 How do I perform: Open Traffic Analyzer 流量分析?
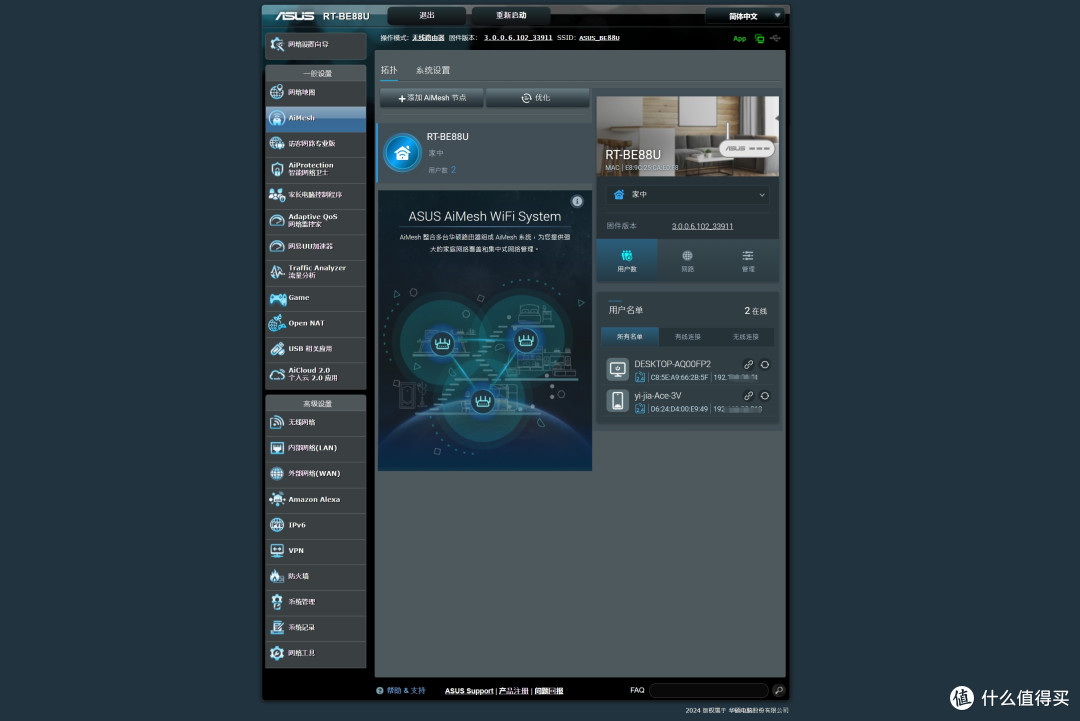pyautogui.click(x=315, y=272)
